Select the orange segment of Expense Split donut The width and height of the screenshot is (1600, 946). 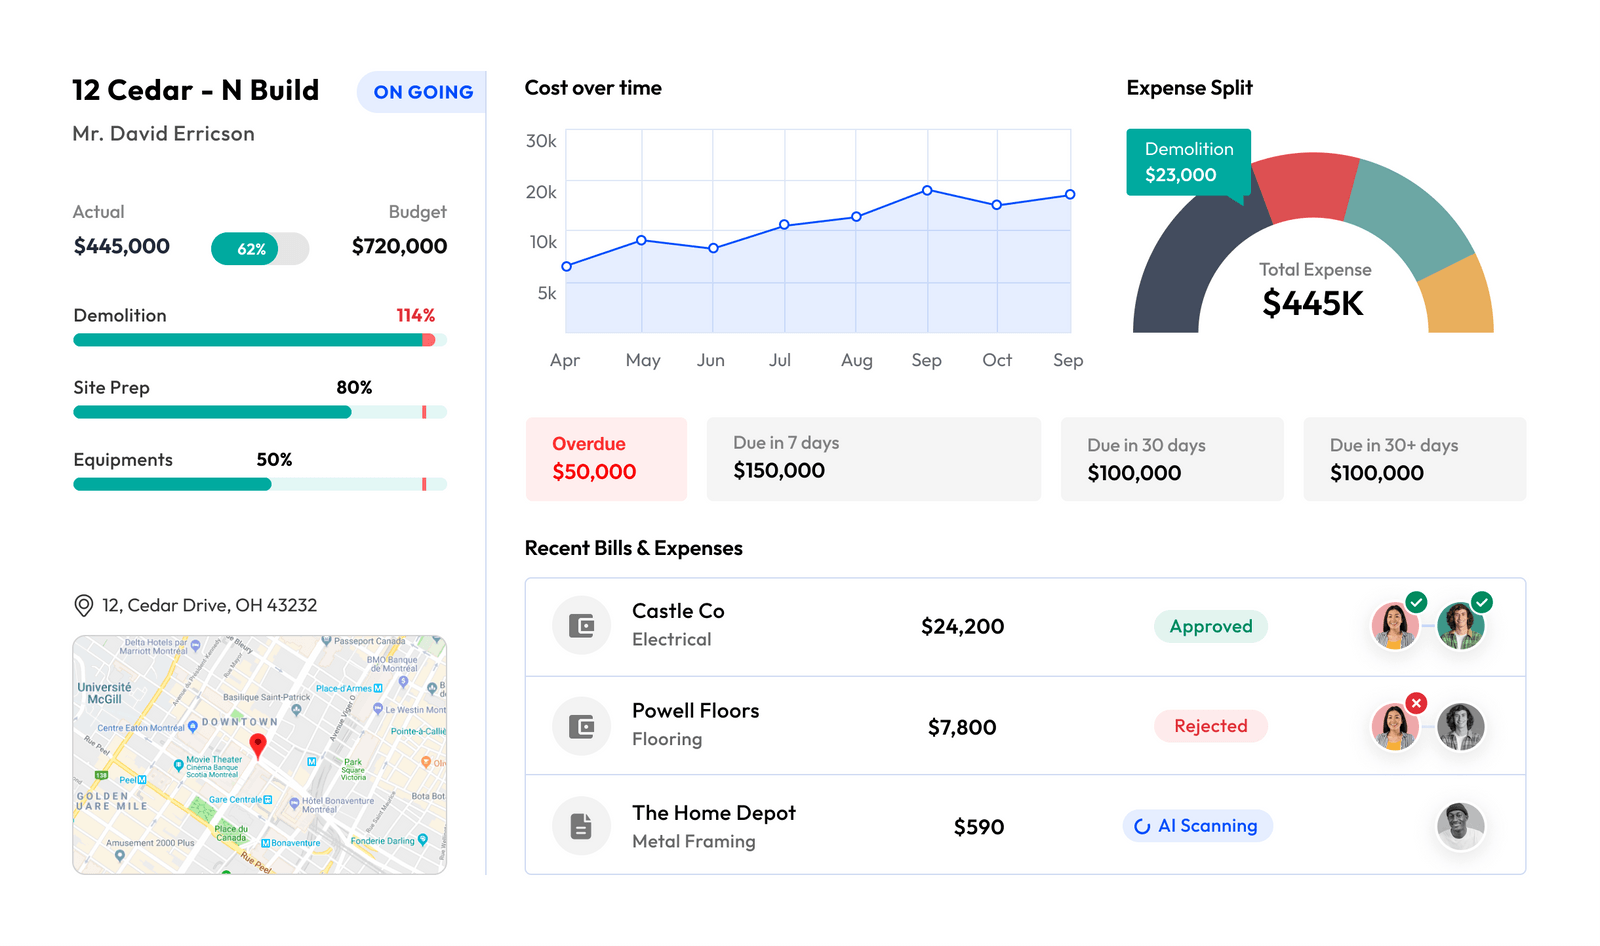tap(1458, 298)
